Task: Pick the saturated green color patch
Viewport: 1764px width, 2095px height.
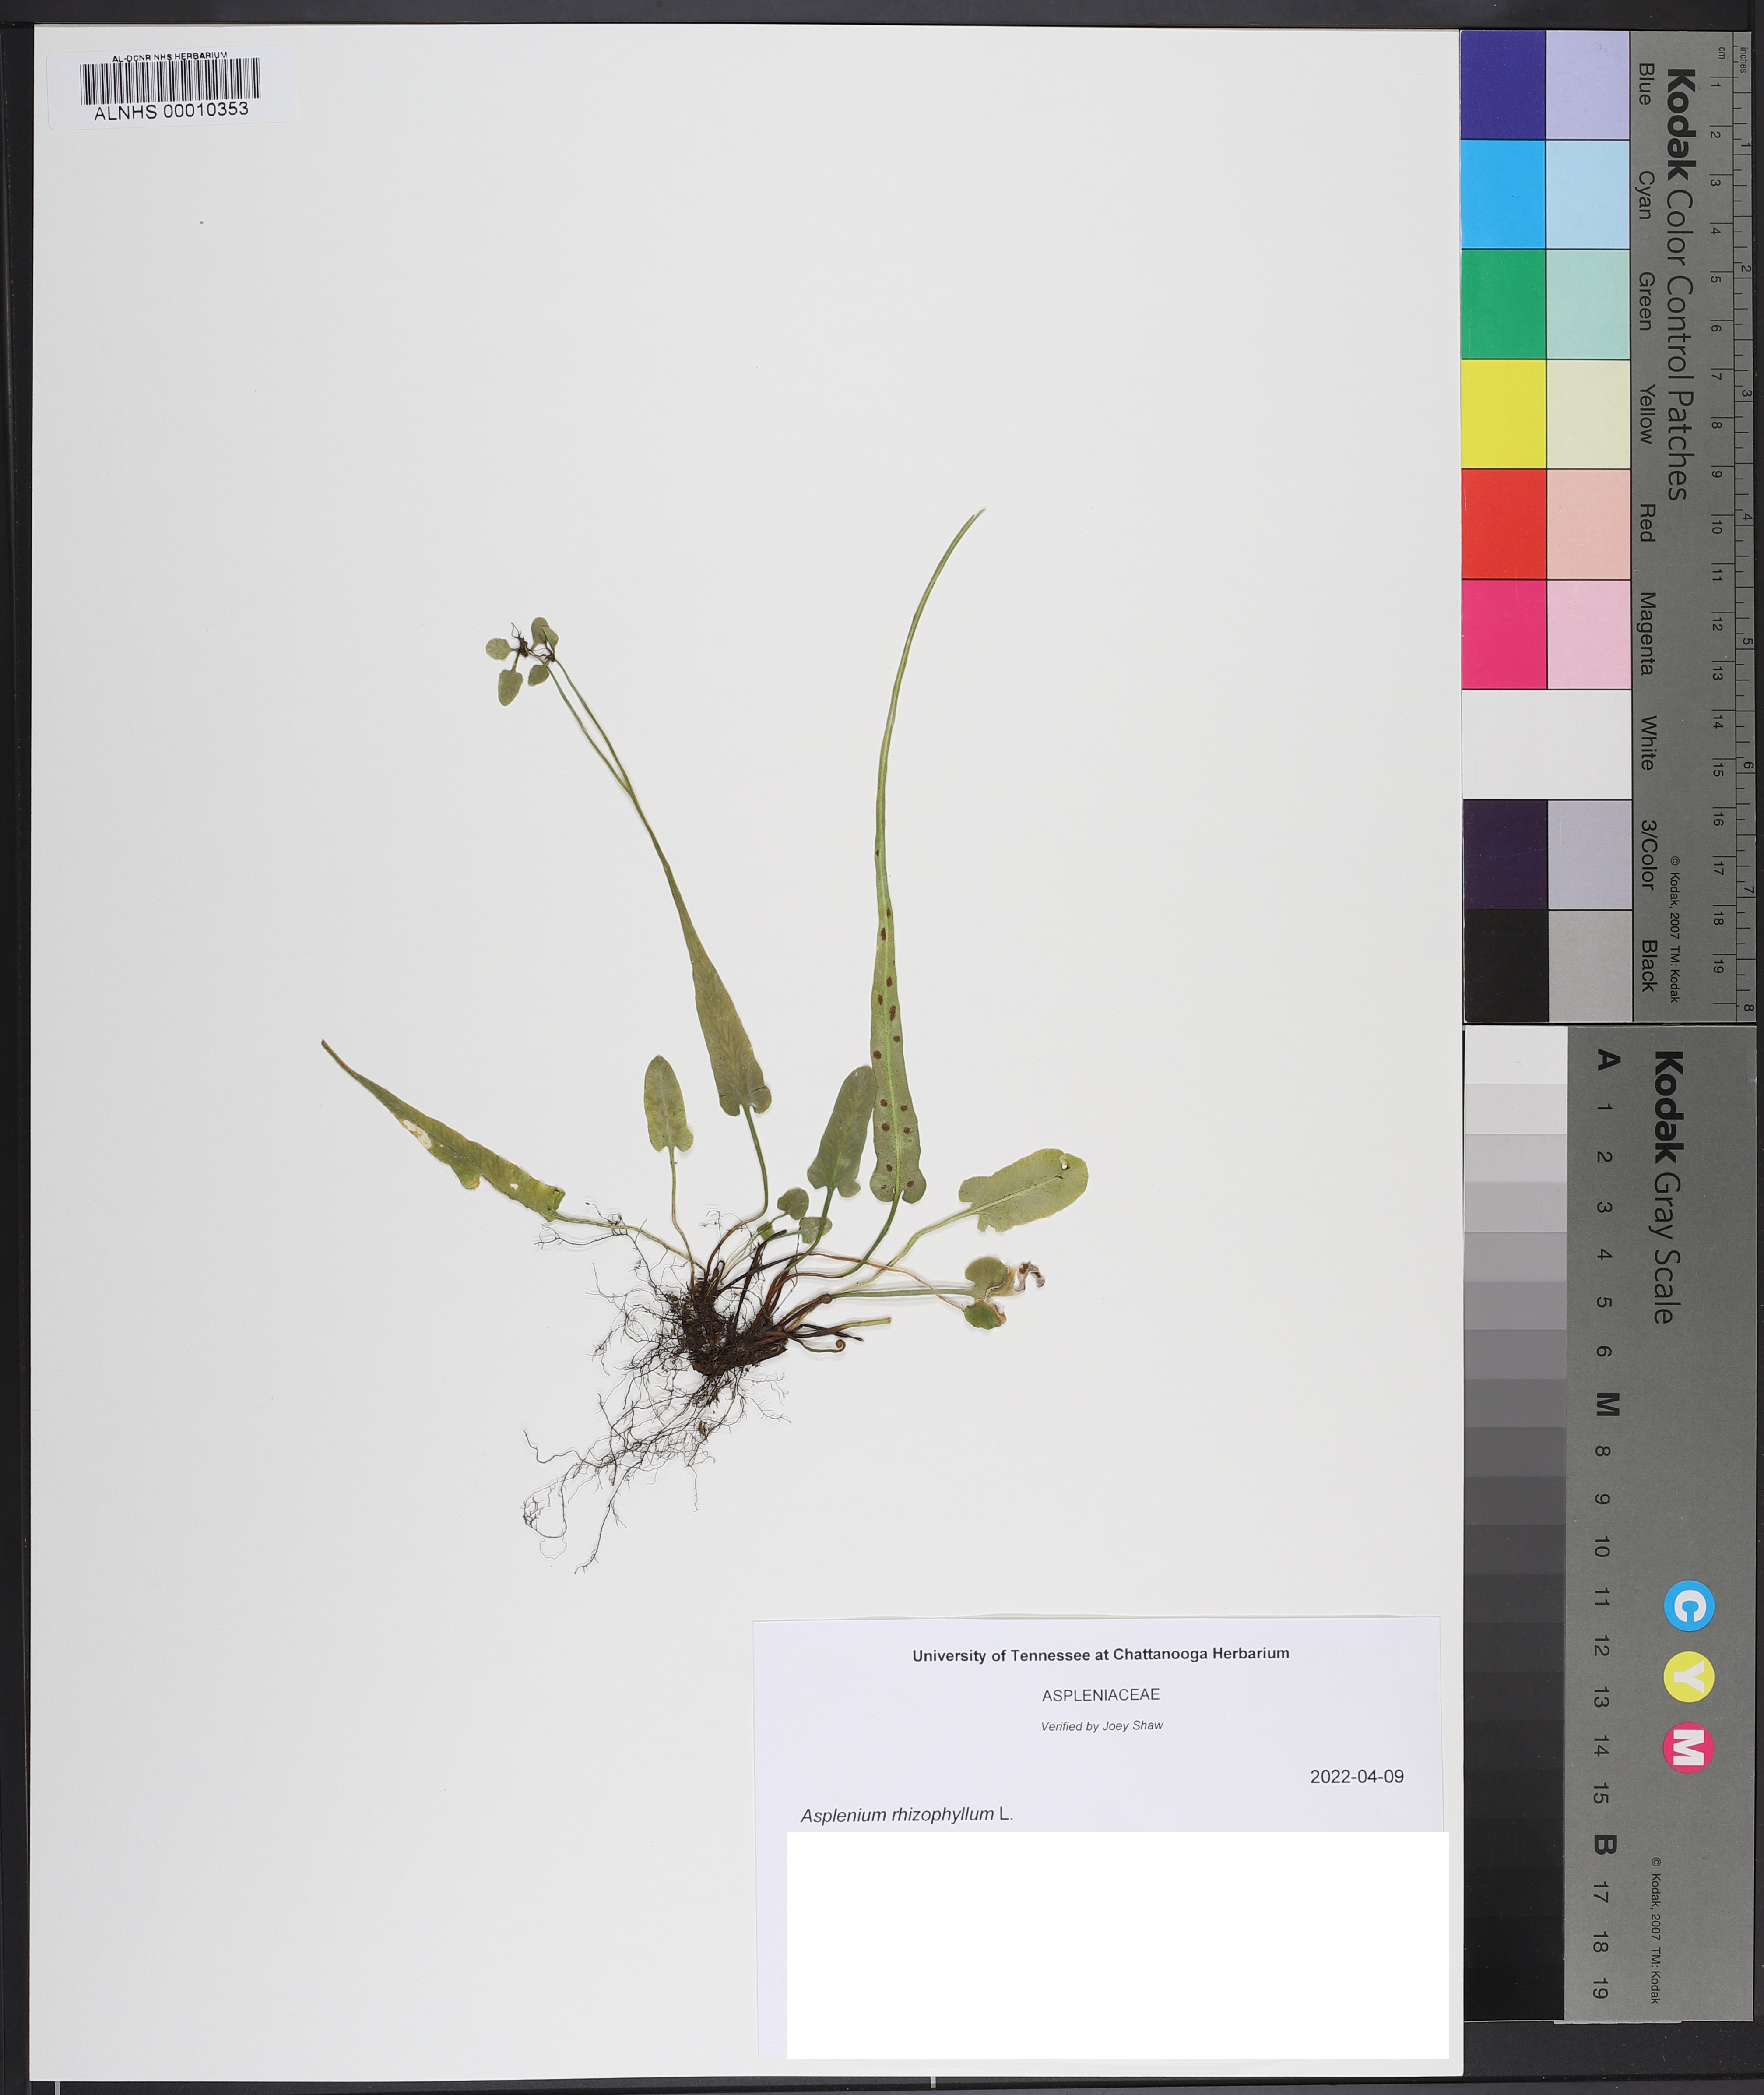Action: (x=1503, y=304)
